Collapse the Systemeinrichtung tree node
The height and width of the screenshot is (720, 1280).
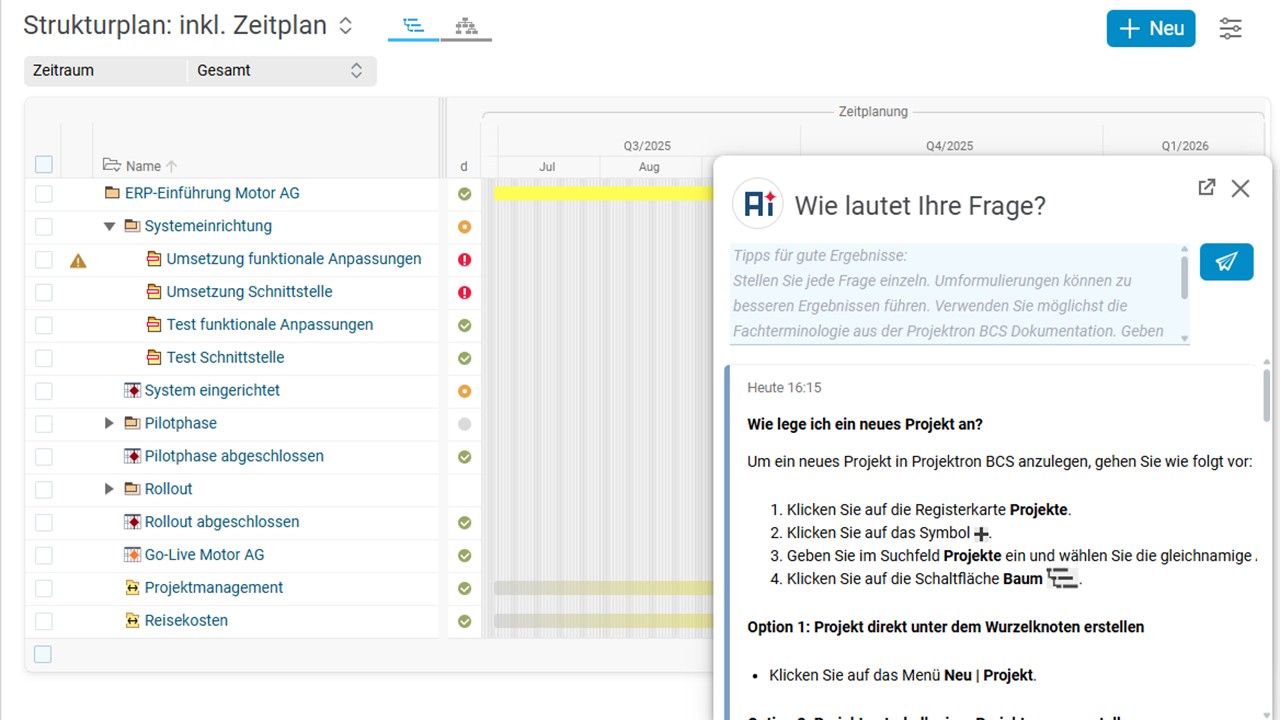[x=109, y=227]
